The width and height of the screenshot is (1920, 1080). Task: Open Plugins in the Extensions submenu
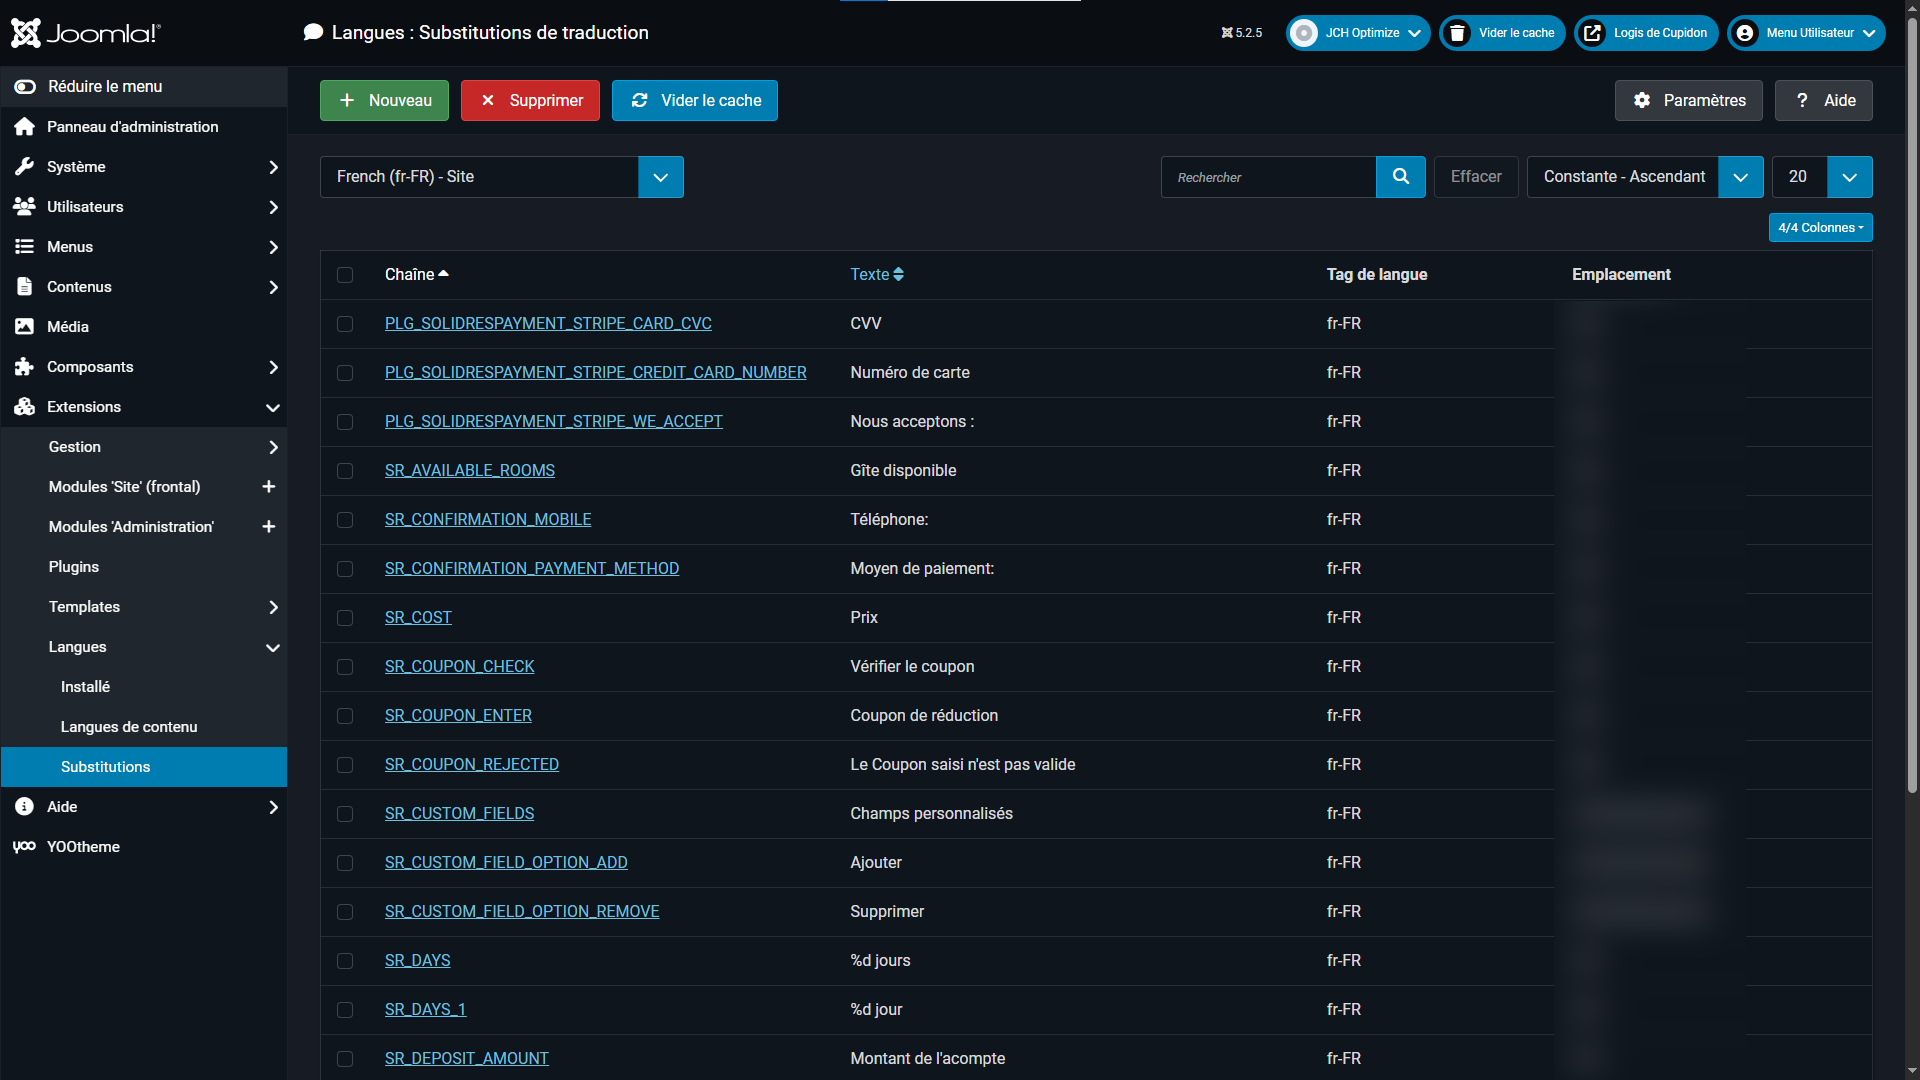[x=74, y=567]
